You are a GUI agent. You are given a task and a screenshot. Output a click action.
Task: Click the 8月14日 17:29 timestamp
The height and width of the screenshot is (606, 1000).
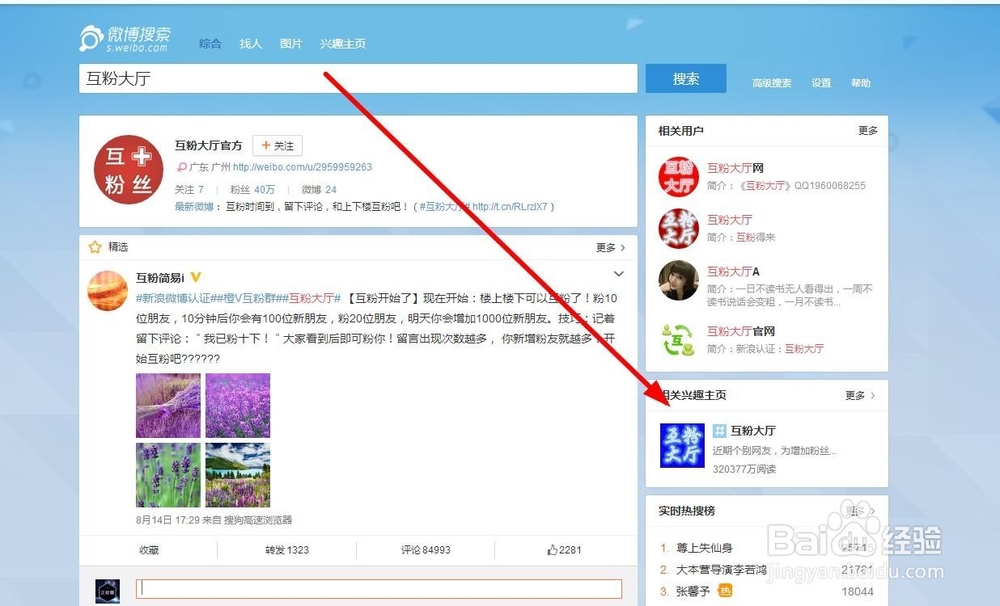[168, 520]
